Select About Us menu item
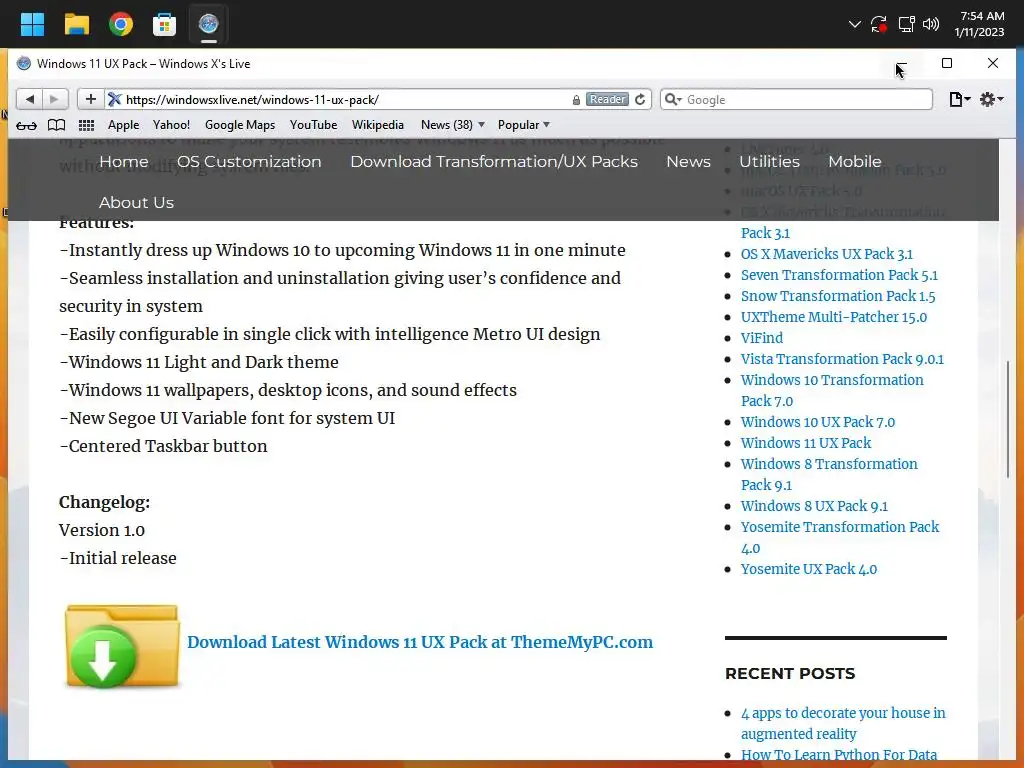 tap(136, 202)
